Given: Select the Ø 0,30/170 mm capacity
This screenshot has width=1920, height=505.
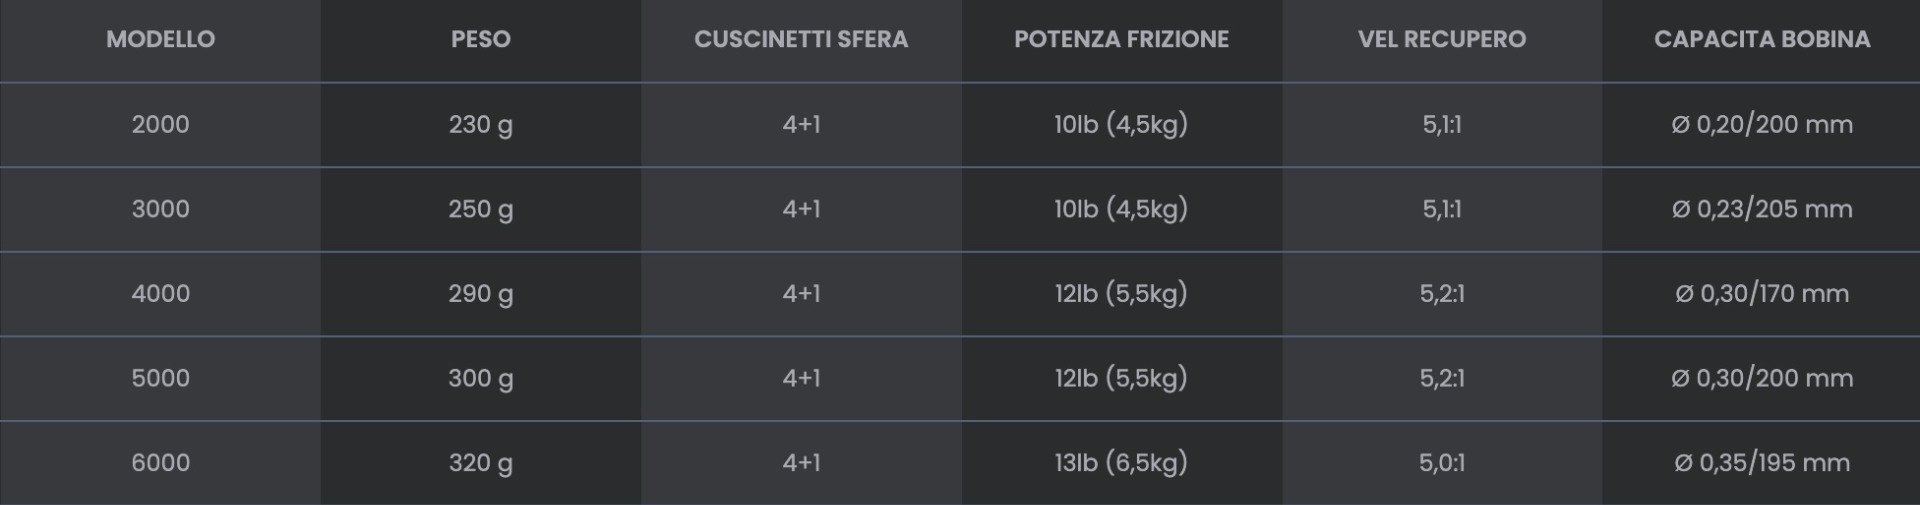Looking at the screenshot, I should point(1761,293).
